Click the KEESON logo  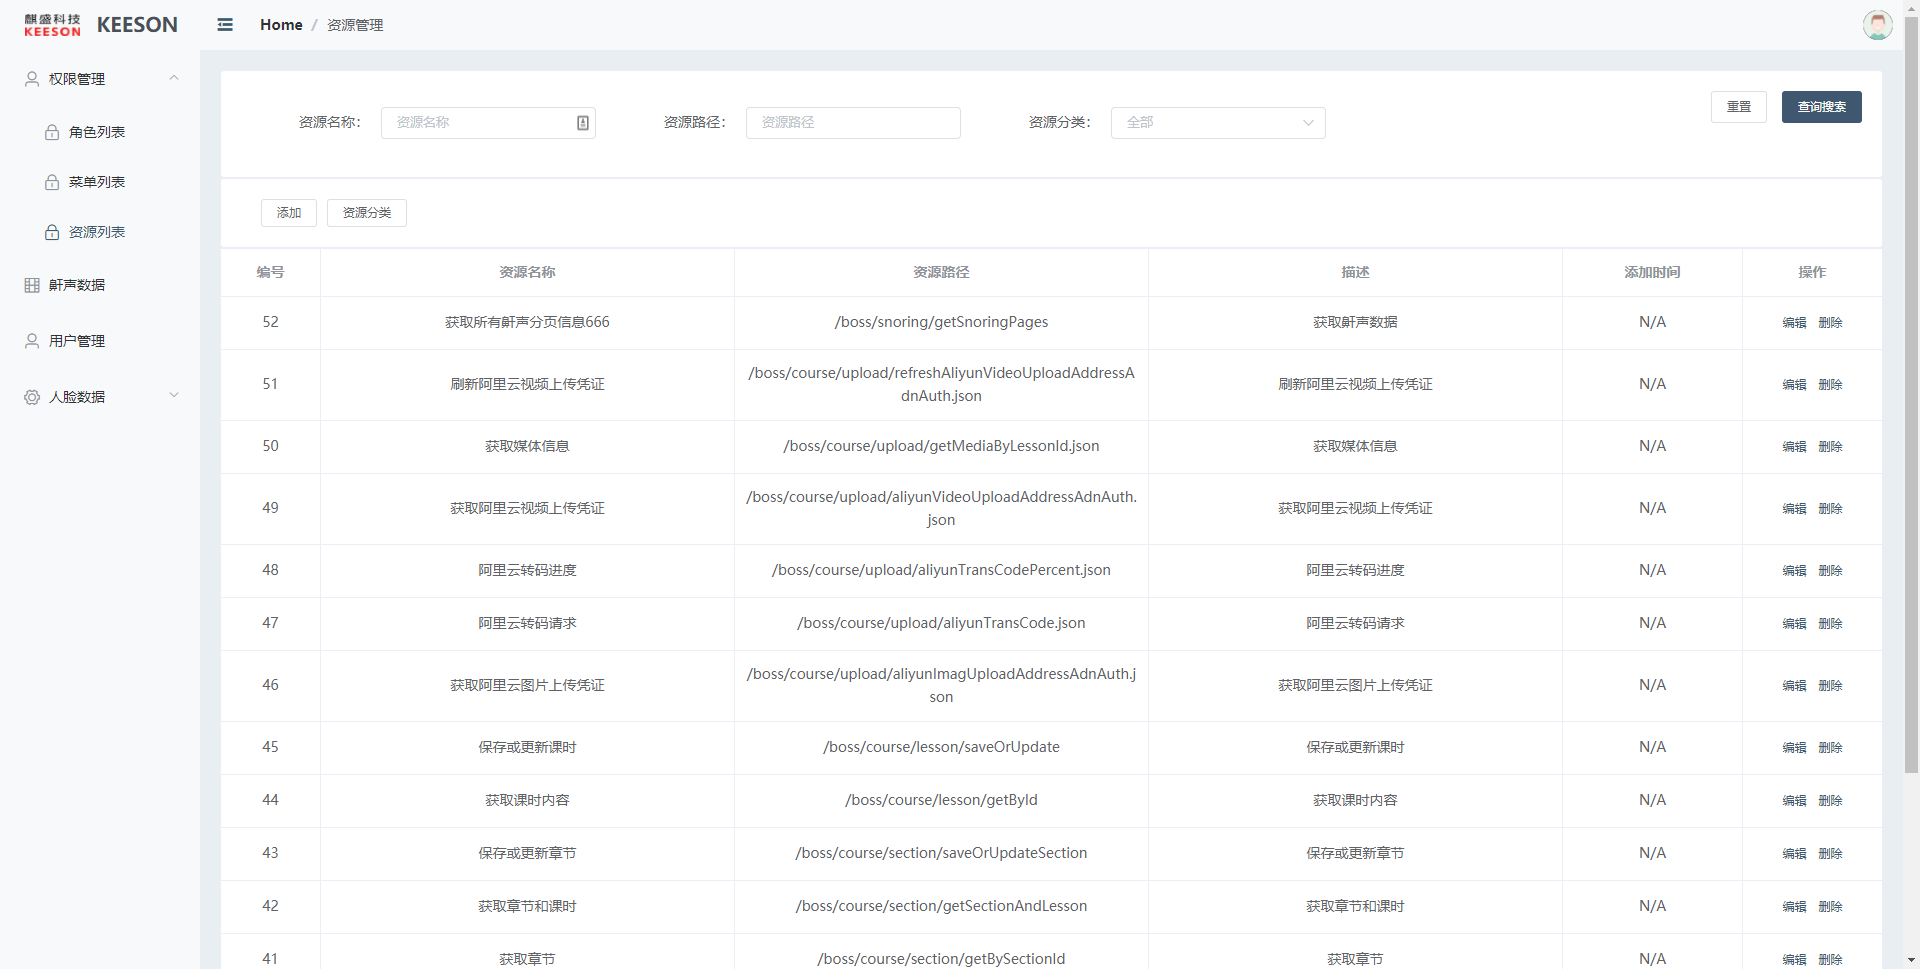pyautogui.click(x=100, y=25)
